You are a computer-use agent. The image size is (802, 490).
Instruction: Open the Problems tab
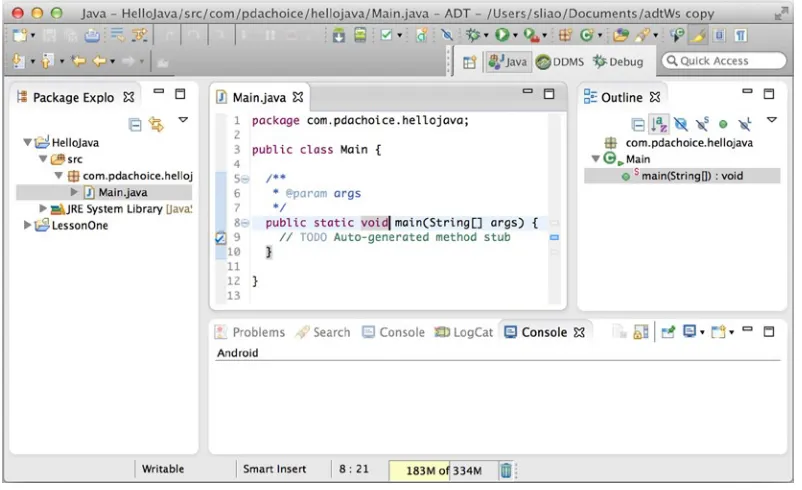[250, 332]
